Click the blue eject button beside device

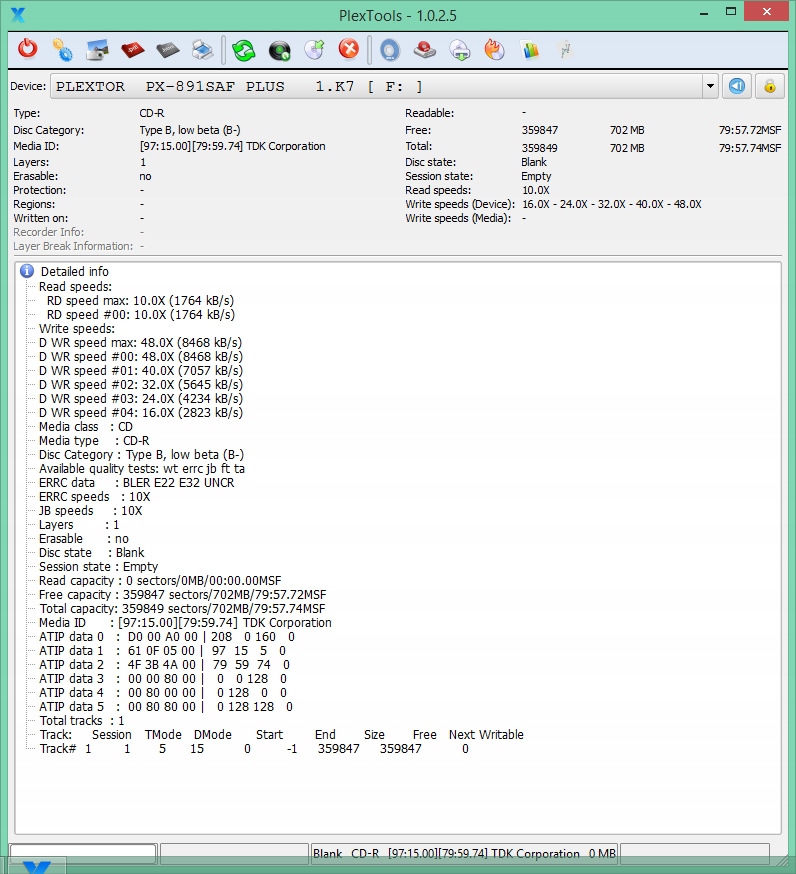click(737, 86)
